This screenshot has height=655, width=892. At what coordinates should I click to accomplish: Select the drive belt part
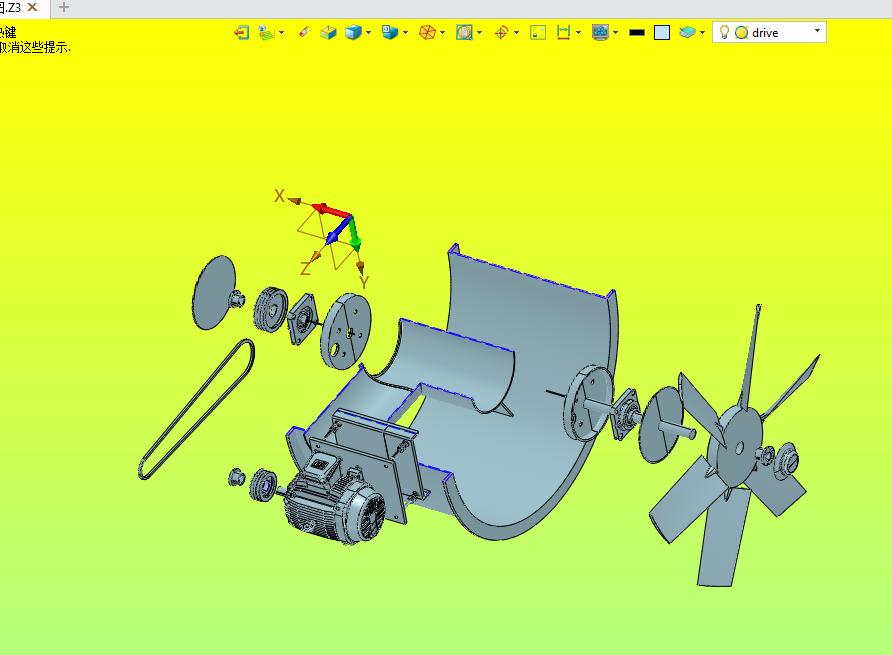pos(196,409)
